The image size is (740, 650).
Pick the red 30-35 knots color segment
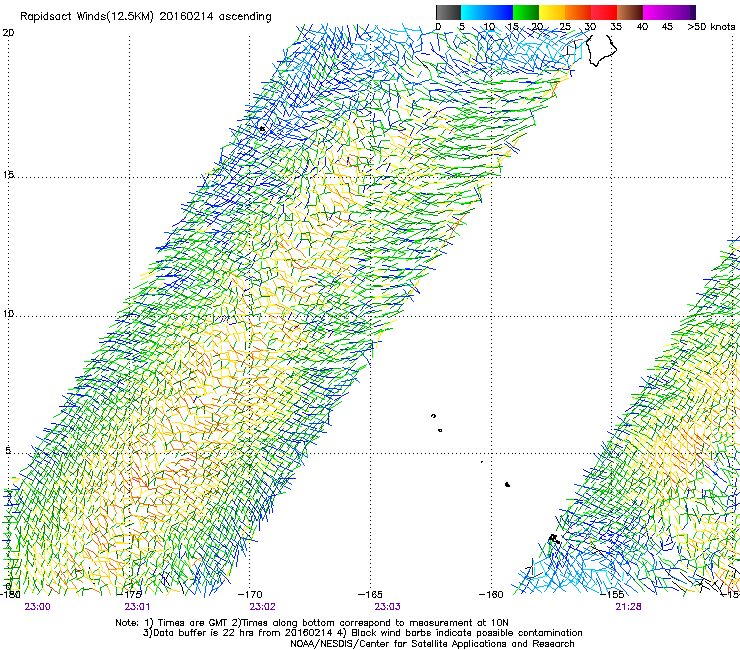pos(604,12)
